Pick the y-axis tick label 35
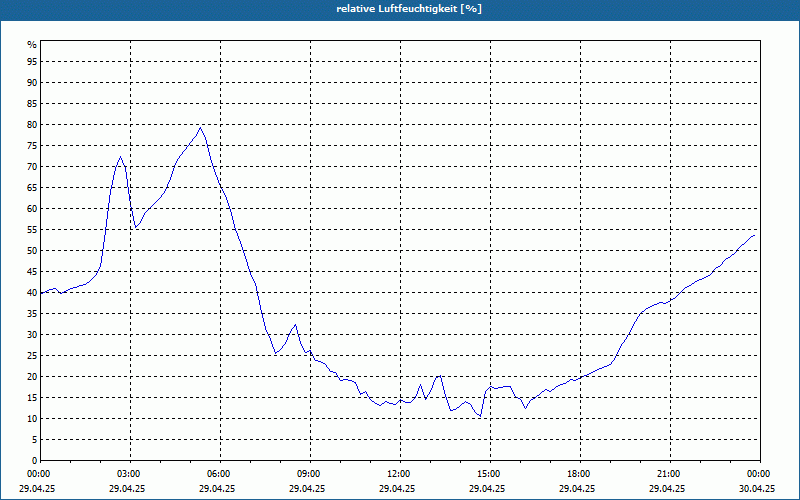 click(x=32, y=314)
